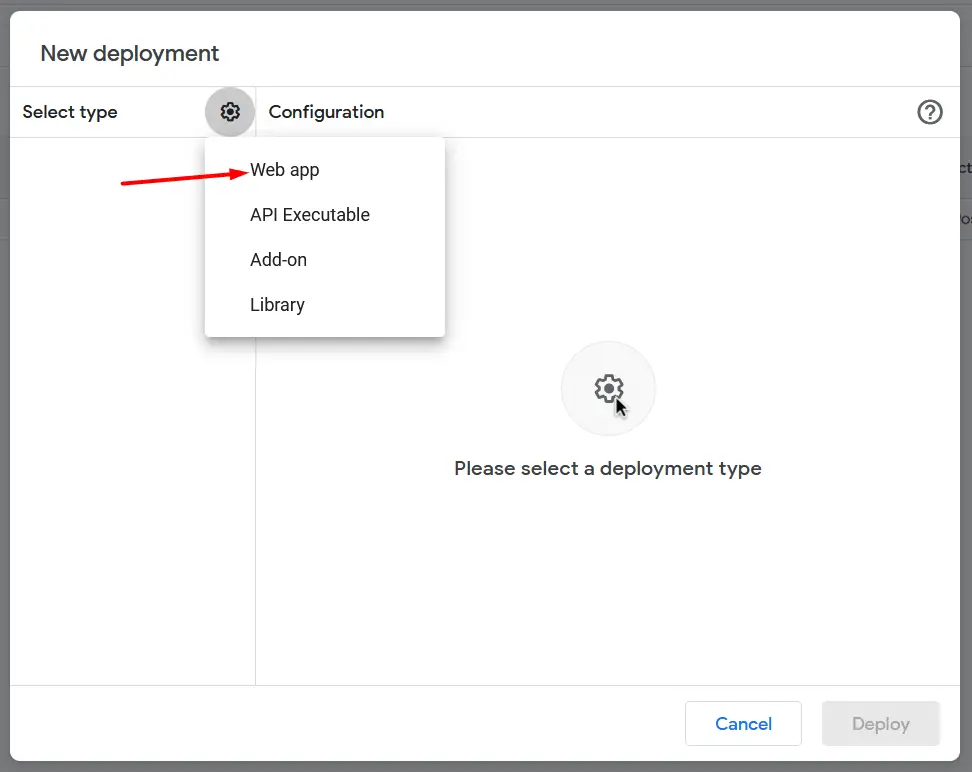The height and width of the screenshot is (772, 972).
Task: Click the gear icon beside Select type
Action: [230, 112]
